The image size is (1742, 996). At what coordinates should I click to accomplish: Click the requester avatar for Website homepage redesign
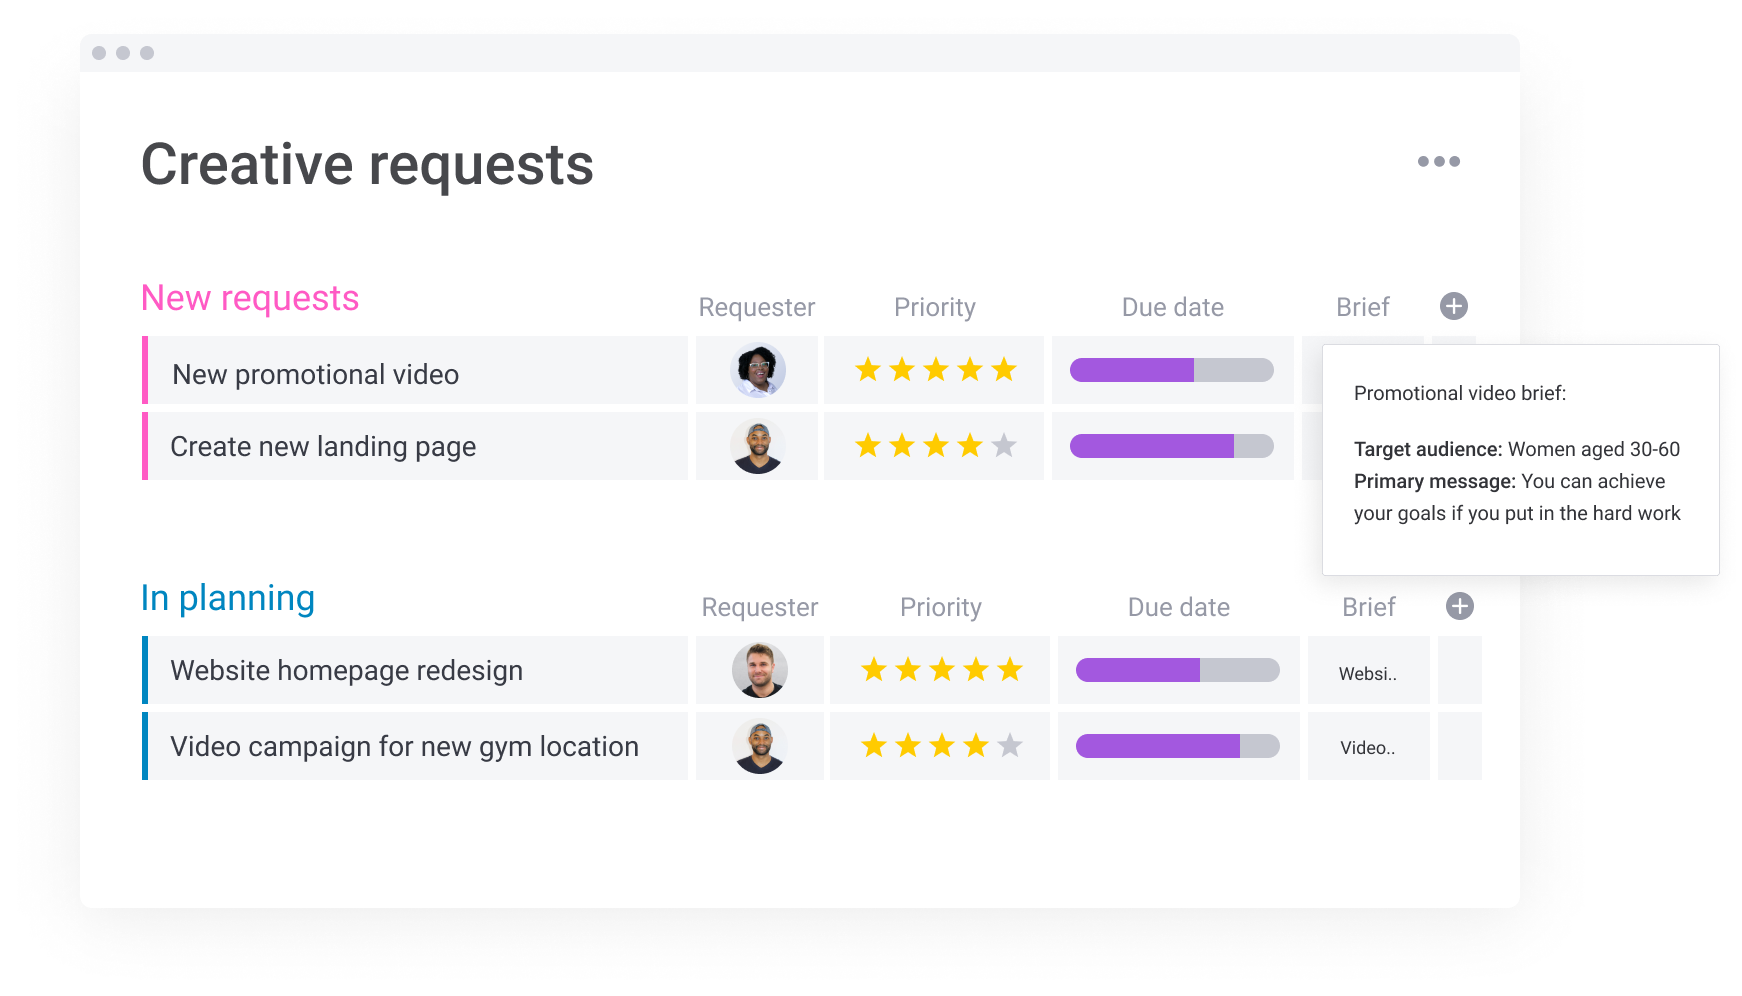coord(759,669)
